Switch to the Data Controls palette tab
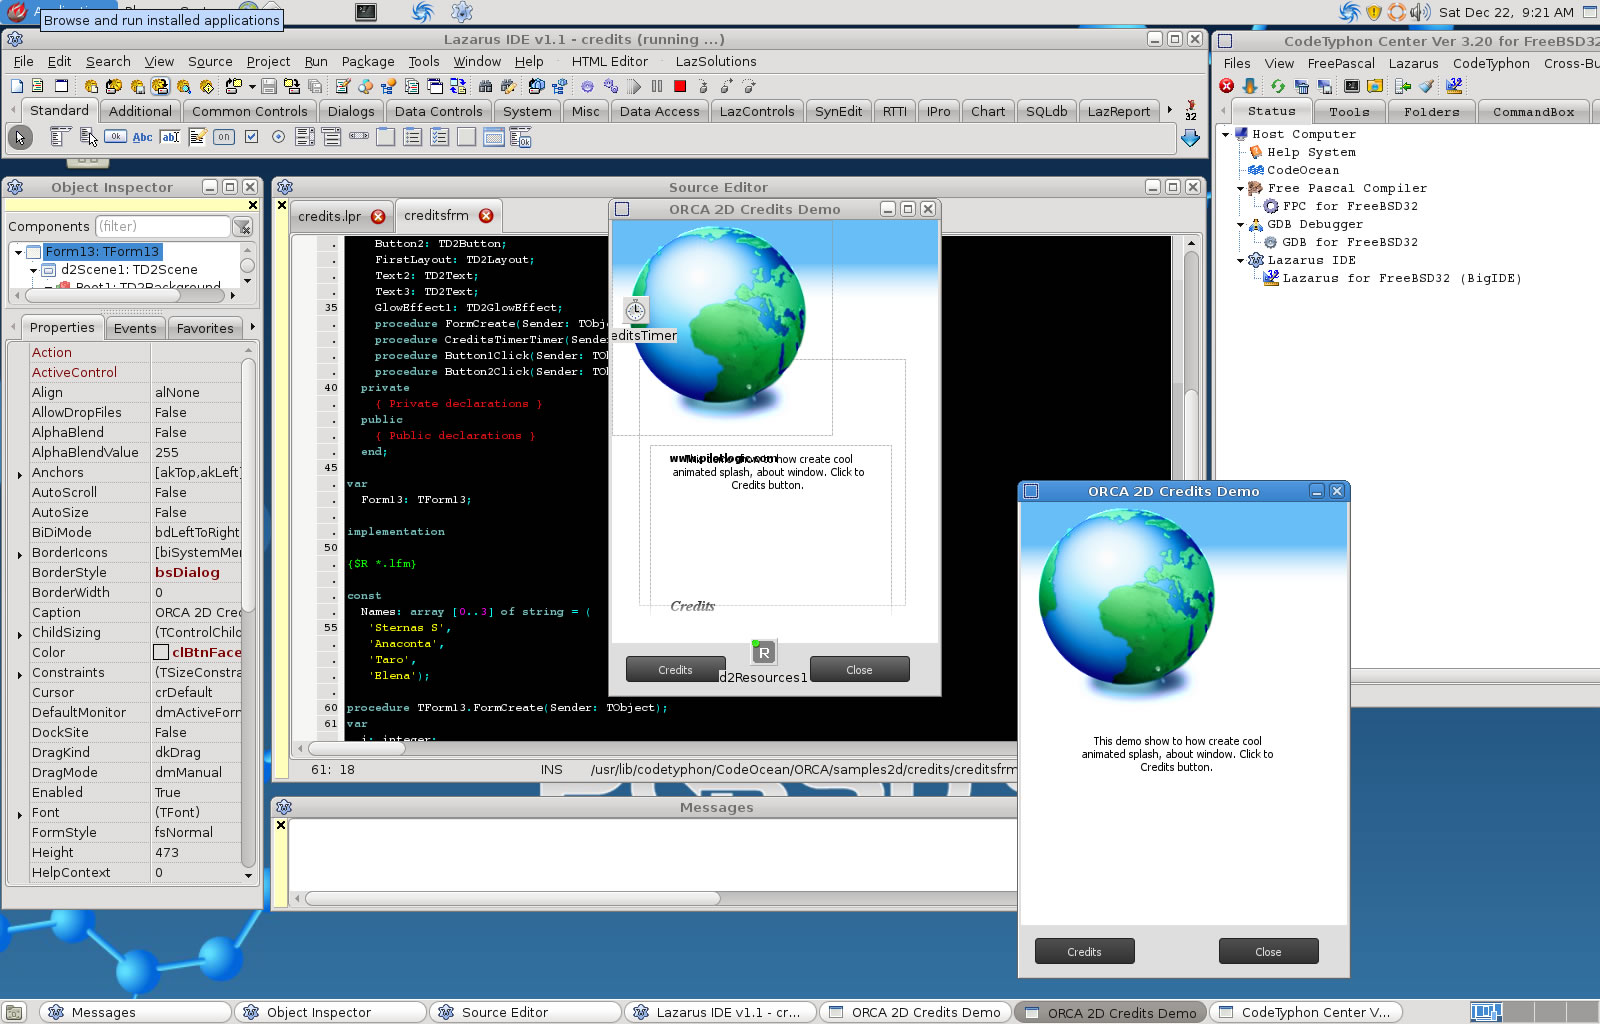 click(438, 111)
